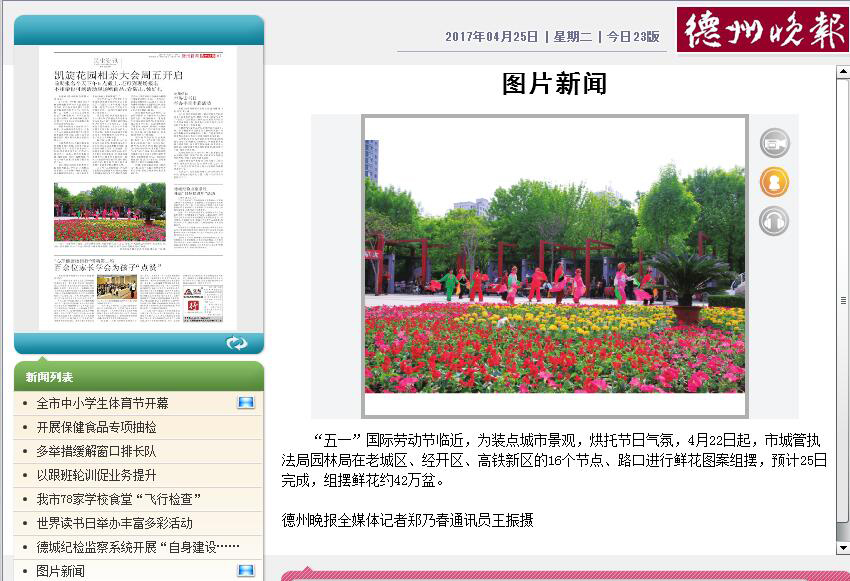The height and width of the screenshot is (581, 850).
Task: Click the scrollbar down arrow at article bottom
Action: (x=842, y=548)
